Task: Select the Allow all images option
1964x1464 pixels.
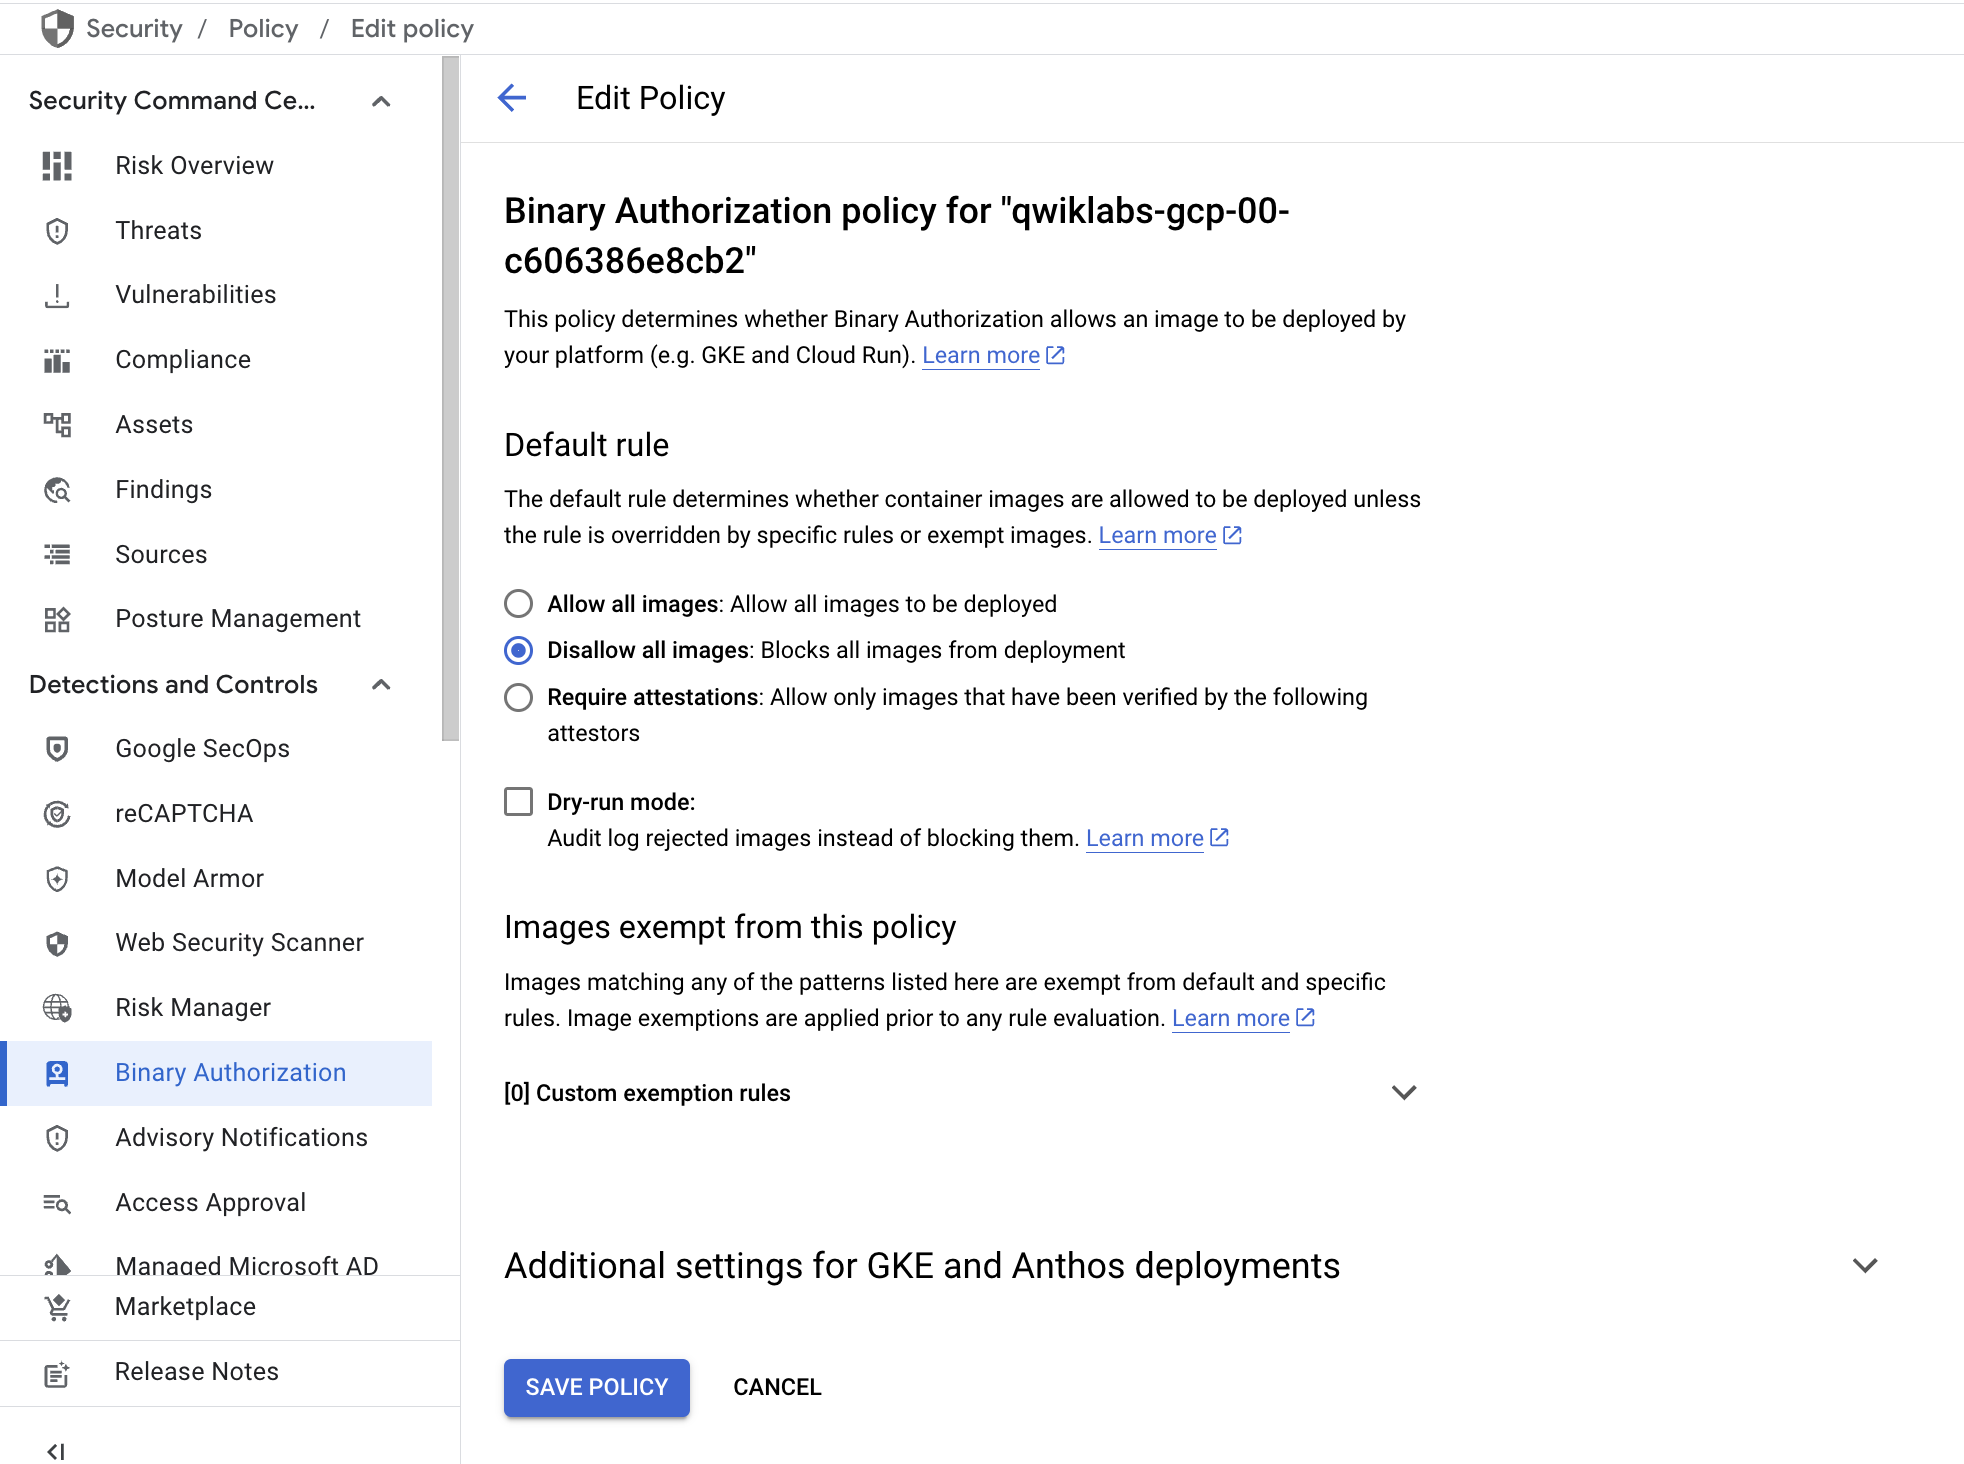Action: coord(518,604)
